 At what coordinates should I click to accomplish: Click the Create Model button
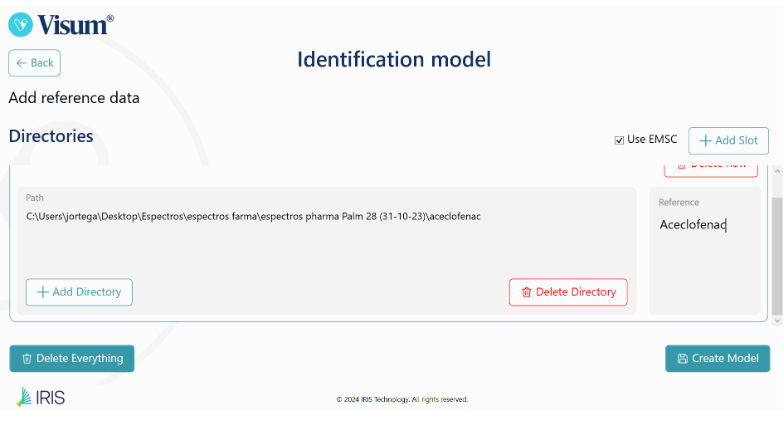click(718, 359)
